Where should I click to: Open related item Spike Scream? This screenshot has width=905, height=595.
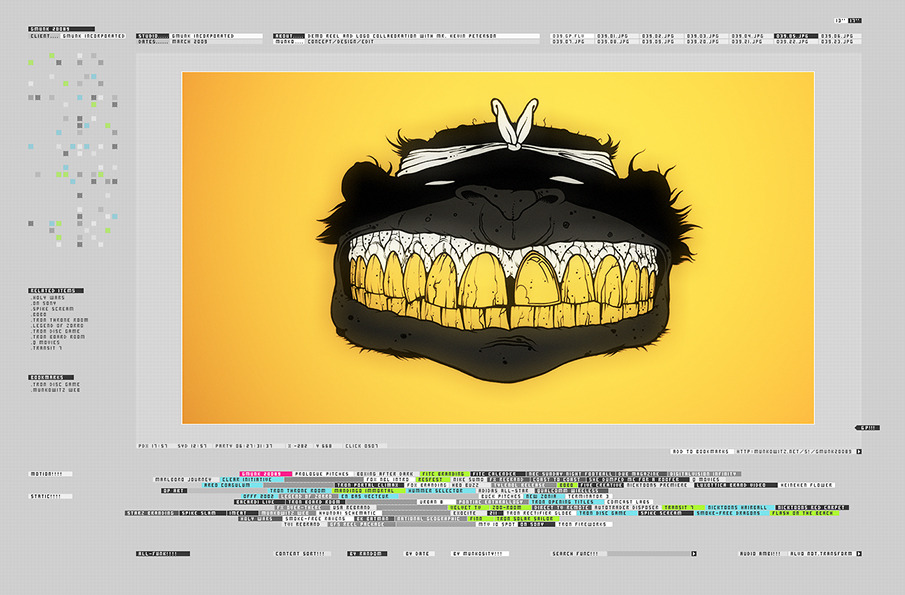pyautogui.click(x=53, y=309)
